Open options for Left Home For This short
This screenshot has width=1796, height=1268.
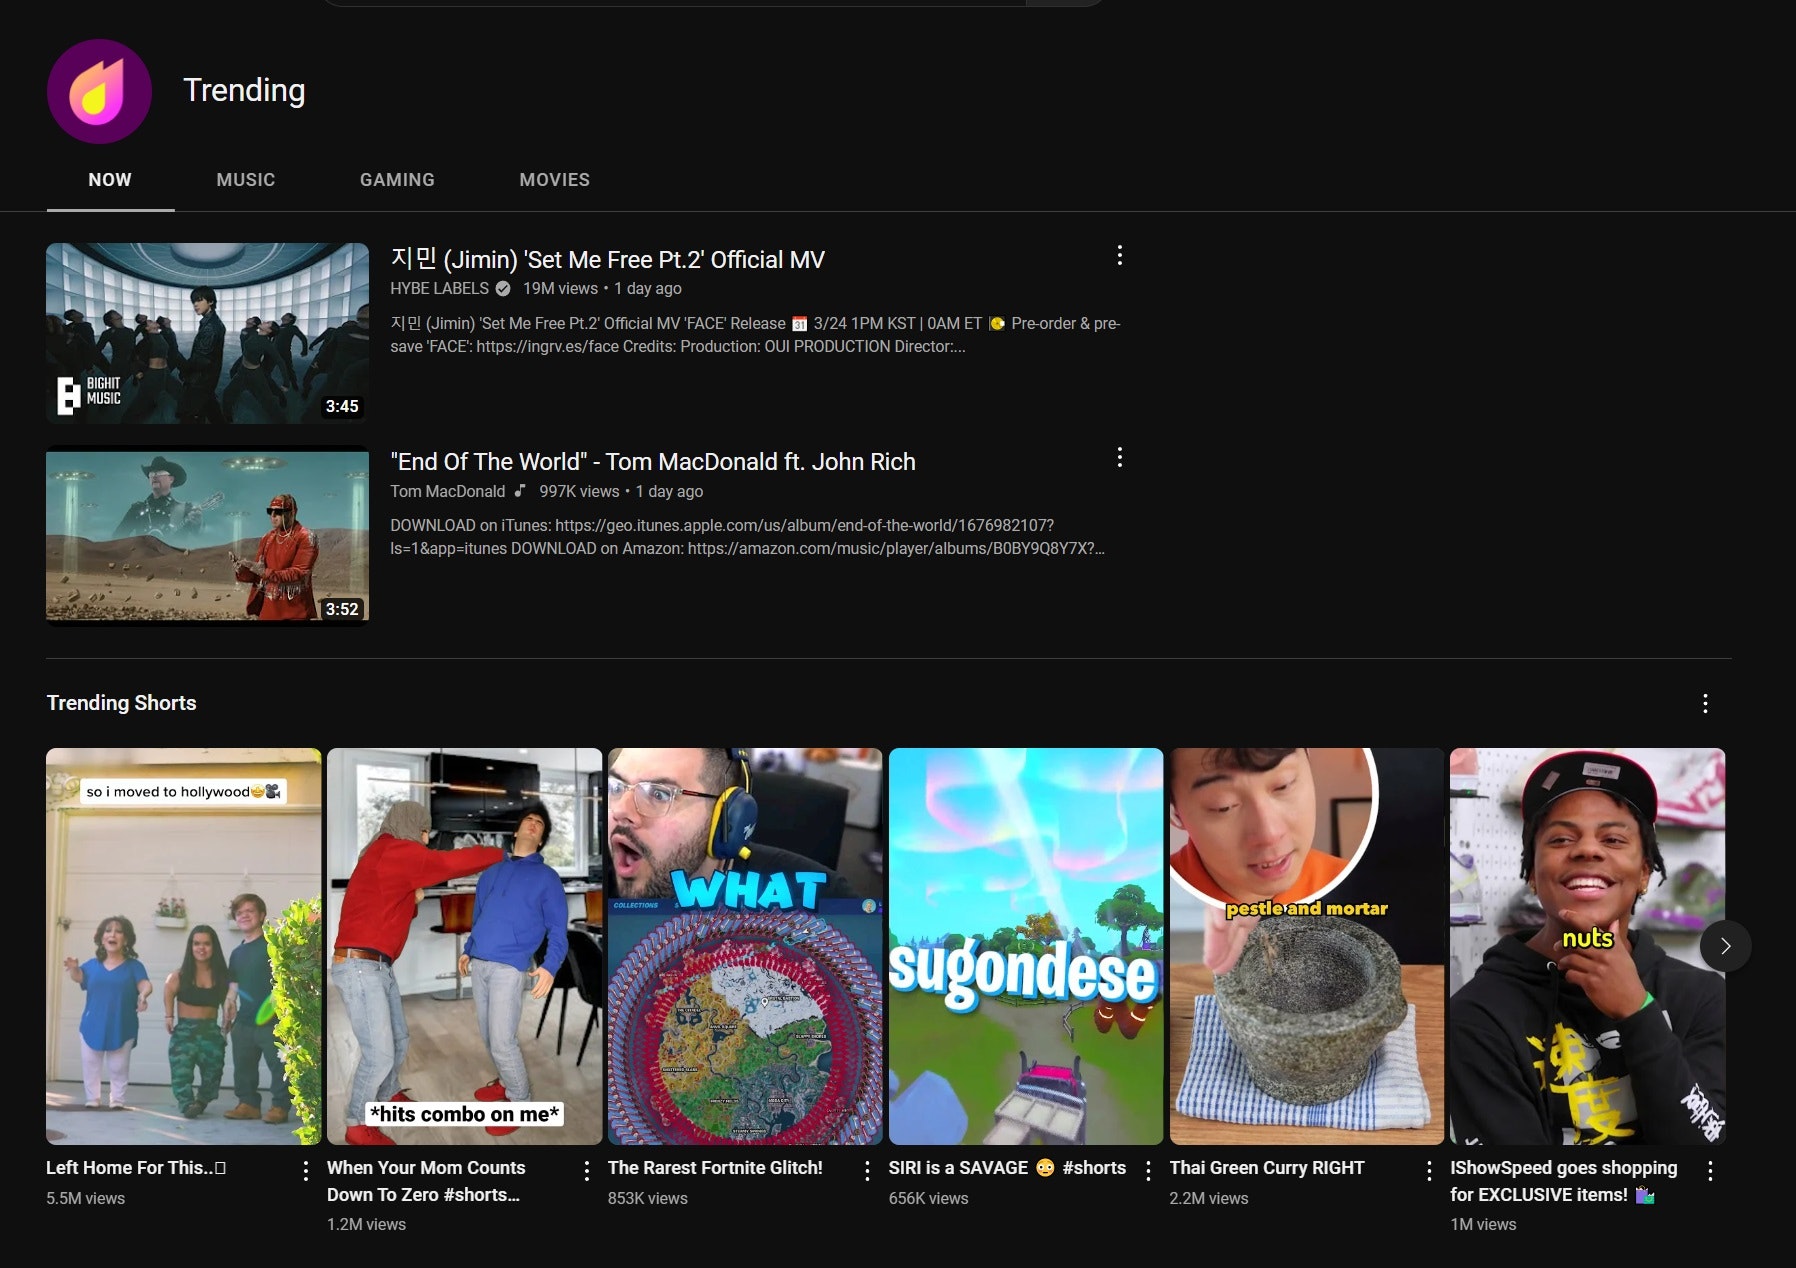[x=305, y=1171]
